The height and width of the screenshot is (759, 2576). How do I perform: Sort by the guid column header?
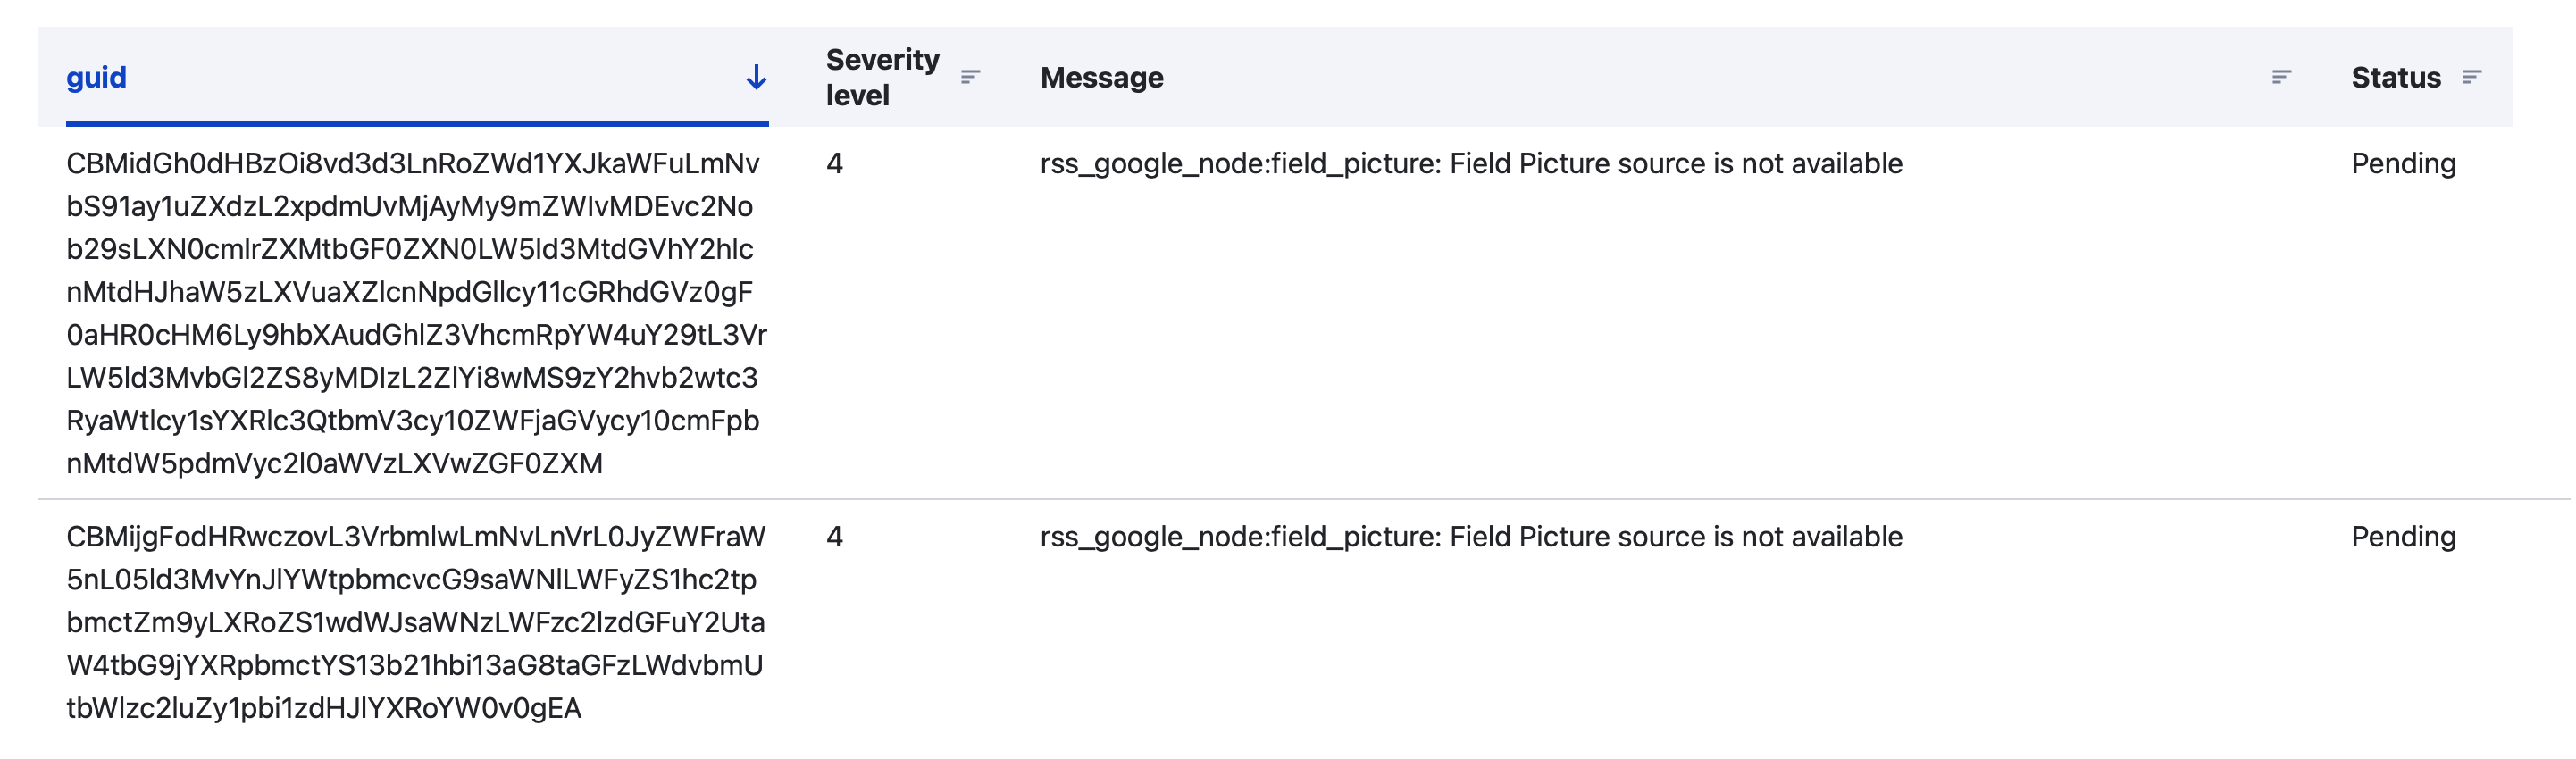97,77
